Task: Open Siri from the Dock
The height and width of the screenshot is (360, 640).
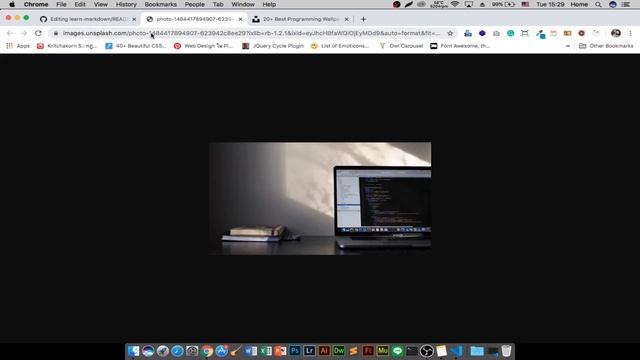Action: coord(148,351)
